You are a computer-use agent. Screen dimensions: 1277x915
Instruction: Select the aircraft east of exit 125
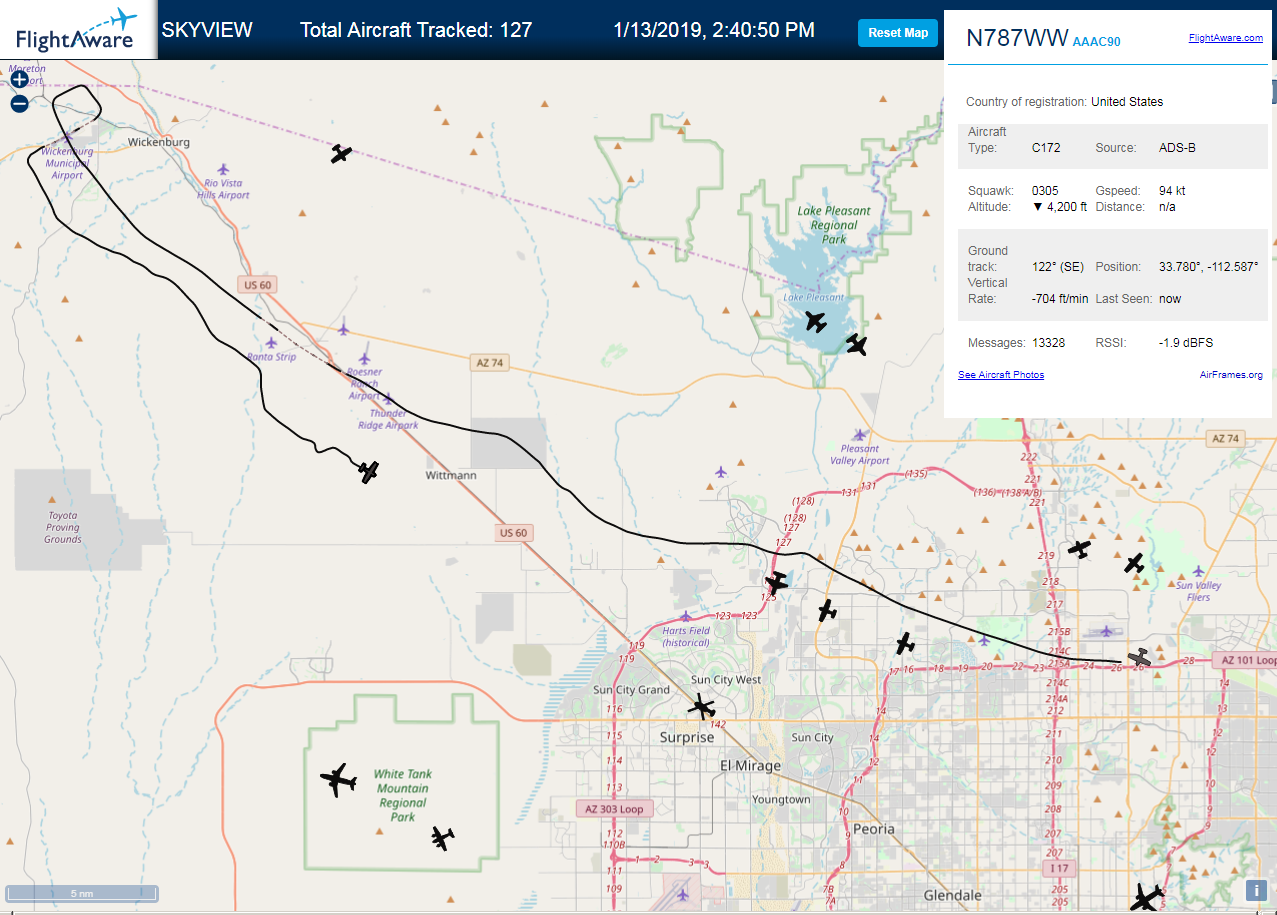(x=827, y=610)
